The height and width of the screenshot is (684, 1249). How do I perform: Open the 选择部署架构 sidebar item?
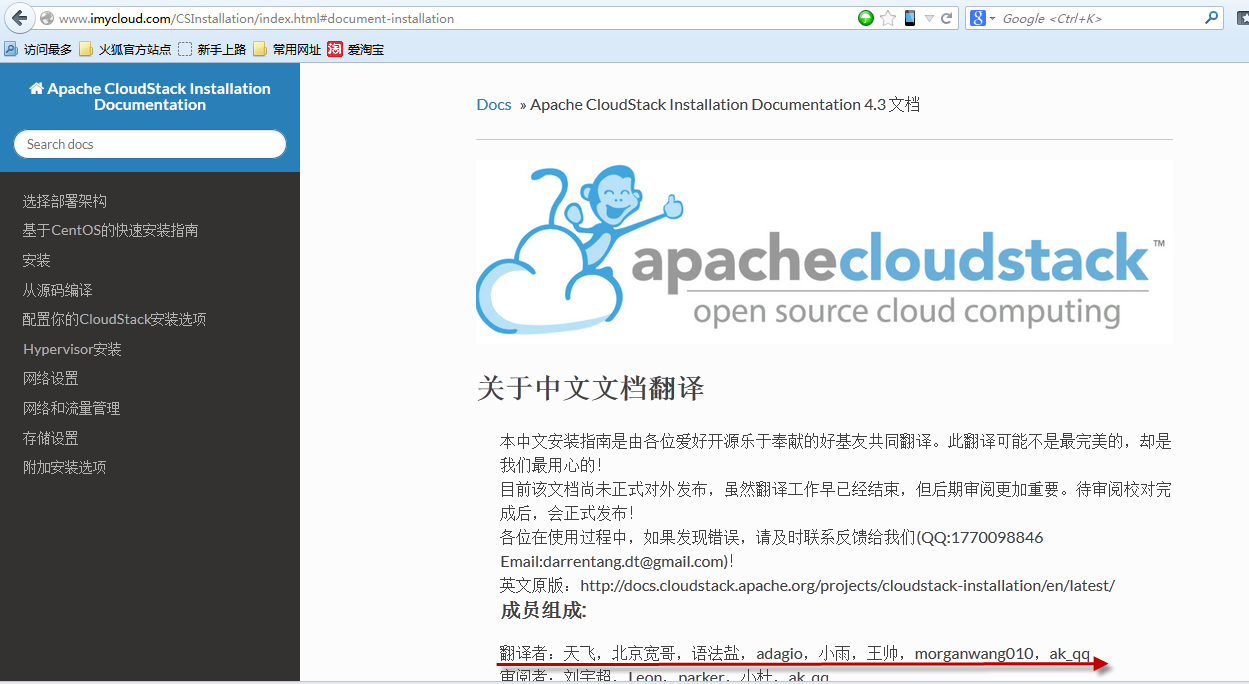(65, 201)
